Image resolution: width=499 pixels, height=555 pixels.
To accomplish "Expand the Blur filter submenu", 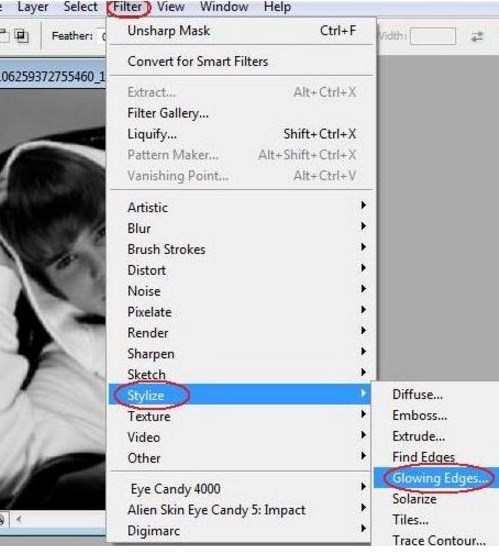I will (241, 228).
